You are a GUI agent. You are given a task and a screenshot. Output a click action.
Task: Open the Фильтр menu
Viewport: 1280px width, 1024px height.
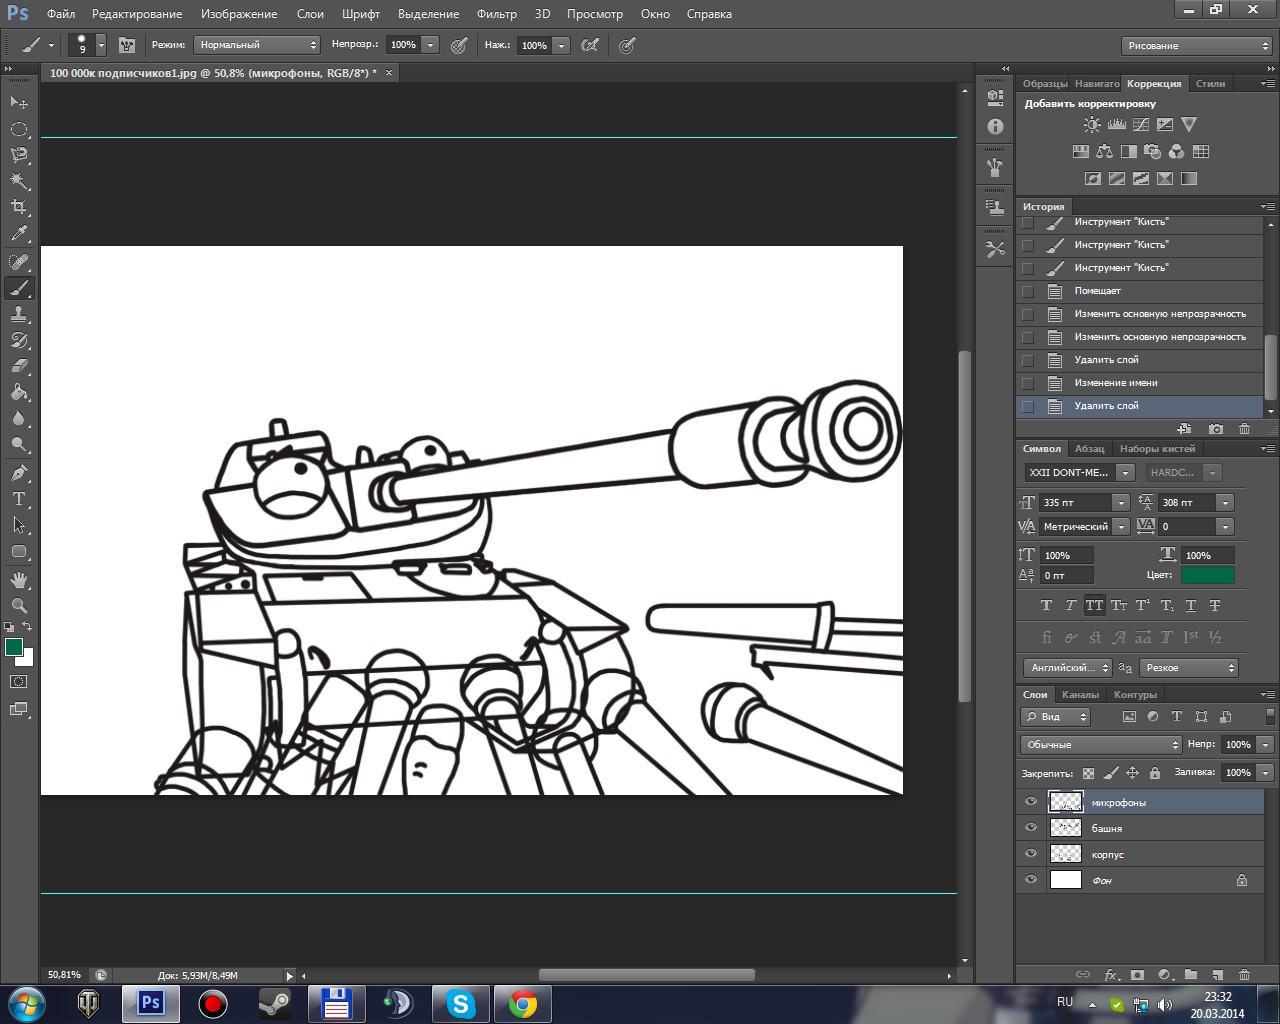(x=496, y=14)
